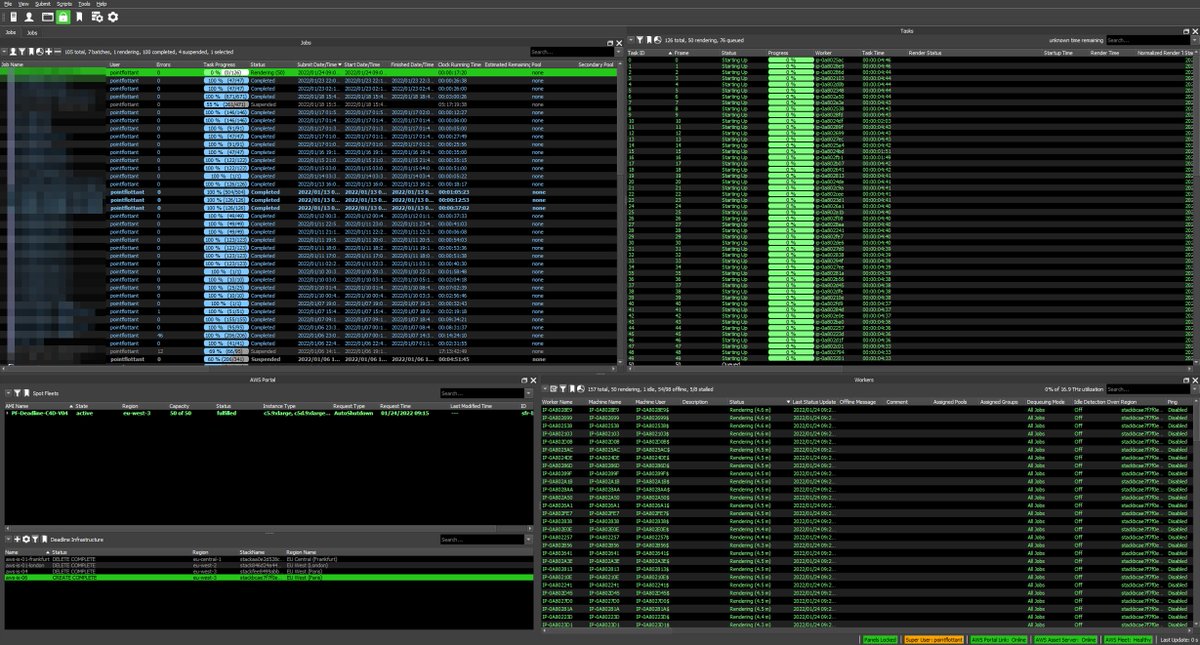Viewport: 1200px width, 645px height.
Task: Open the Tools menu
Action: (x=84, y=4)
